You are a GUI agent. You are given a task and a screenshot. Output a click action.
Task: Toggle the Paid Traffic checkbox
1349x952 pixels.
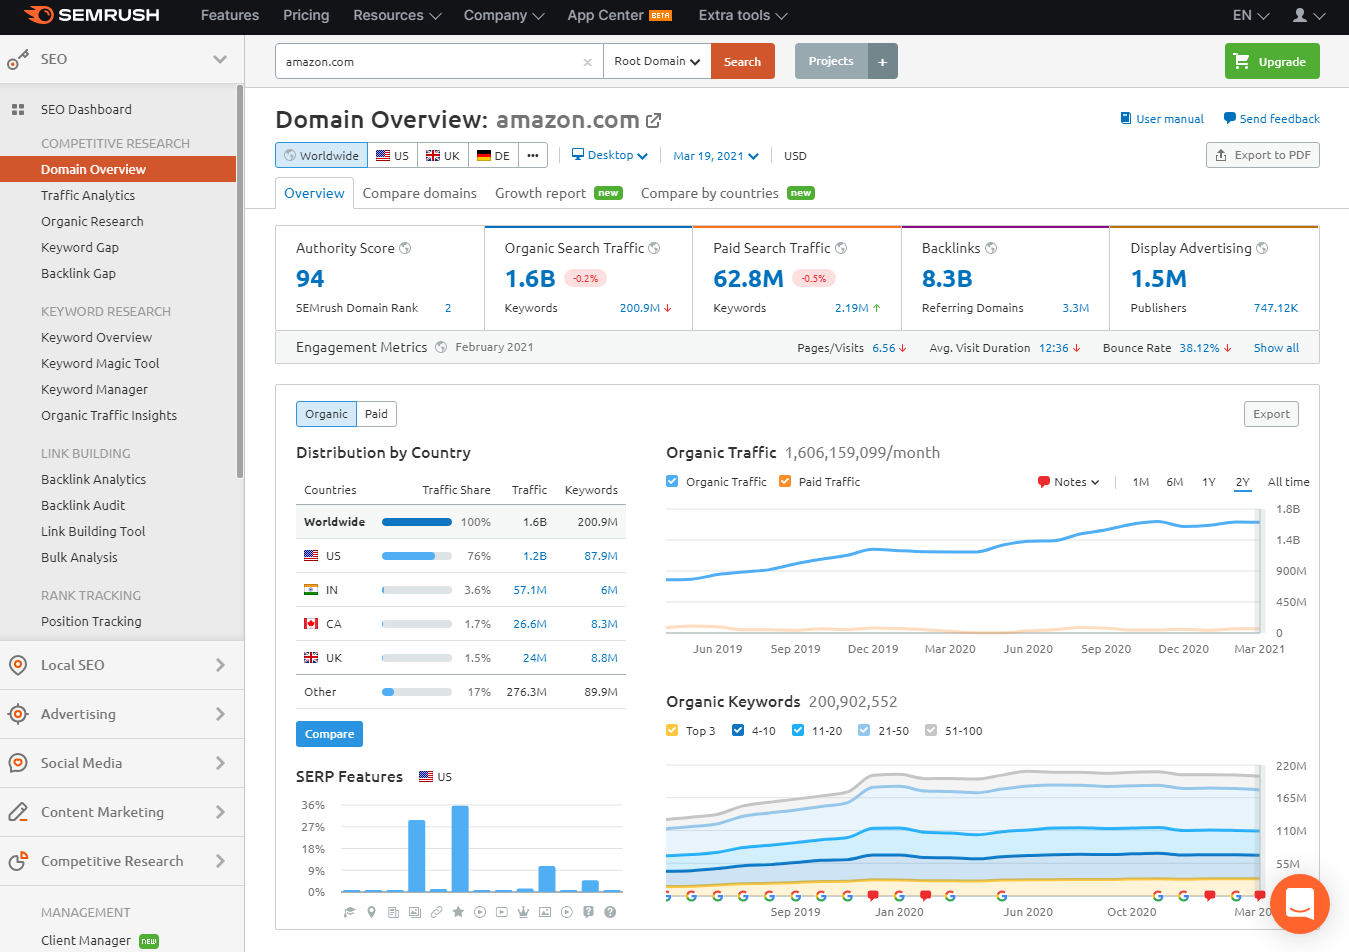point(785,481)
